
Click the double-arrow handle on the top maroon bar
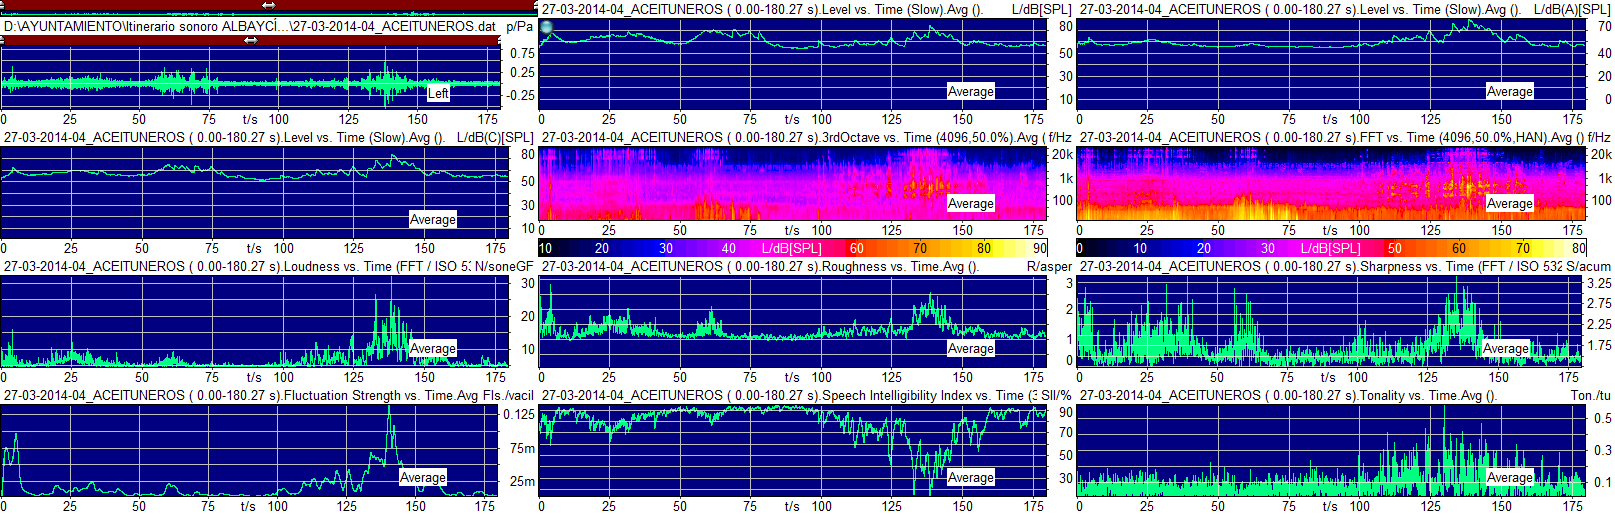click(268, 5)
